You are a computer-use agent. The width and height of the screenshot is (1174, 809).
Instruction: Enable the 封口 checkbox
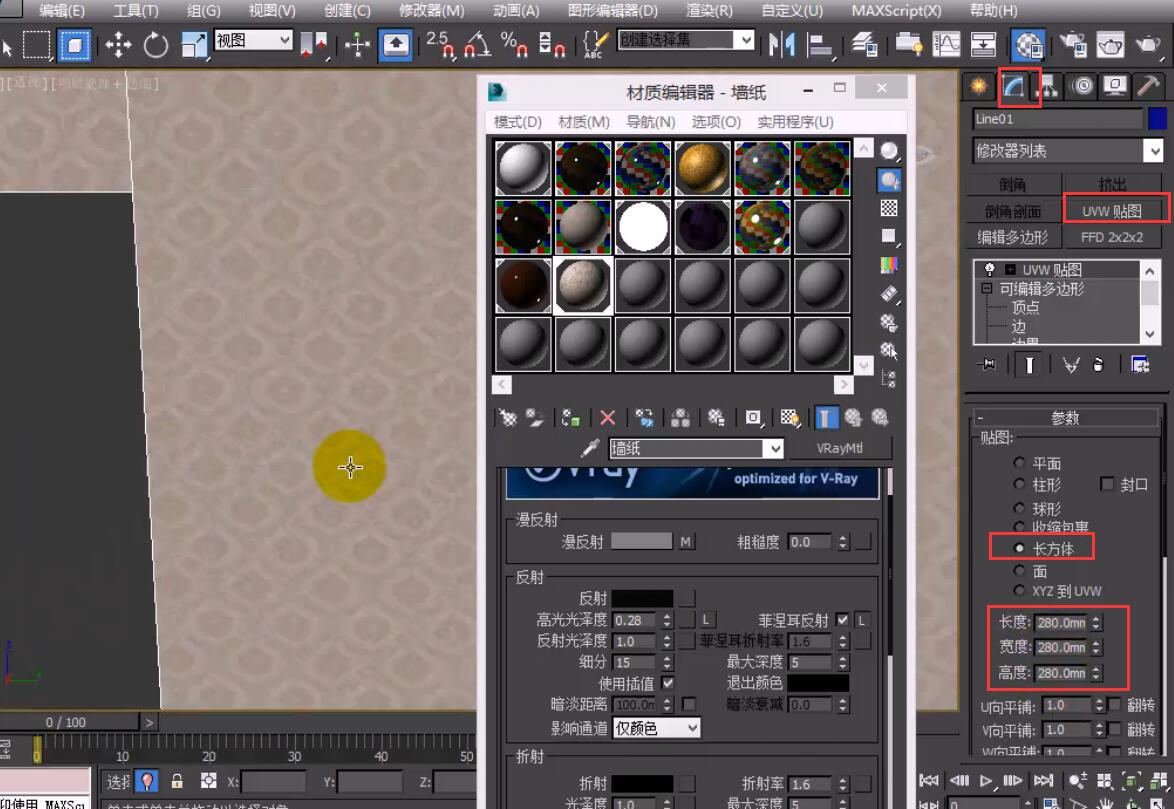(1107, 484)
